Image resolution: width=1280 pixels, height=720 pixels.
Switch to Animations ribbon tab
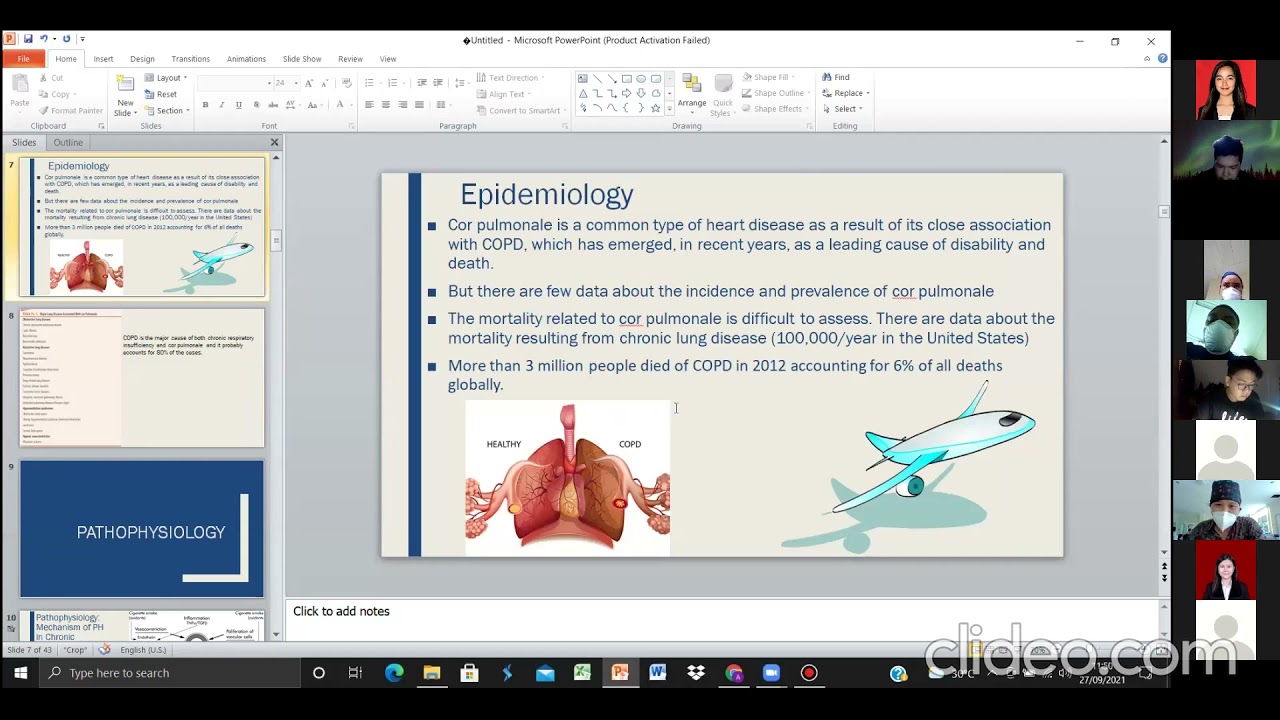pos(246,59)
